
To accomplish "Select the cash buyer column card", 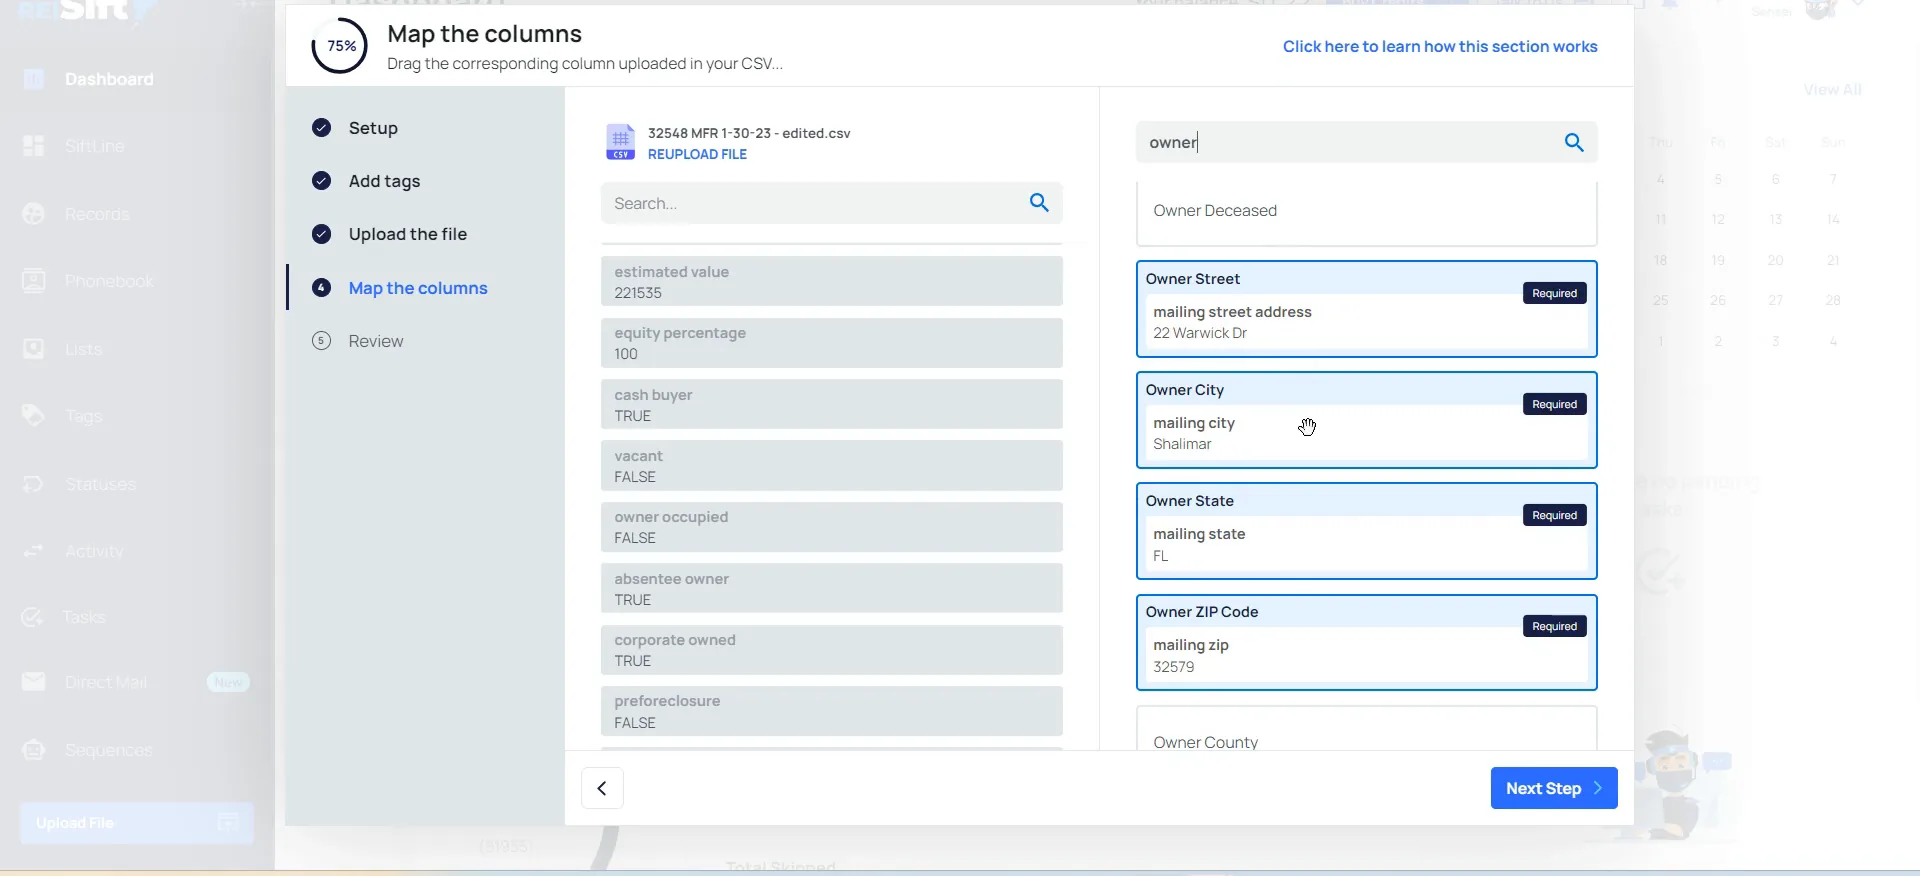I will 831,404.
